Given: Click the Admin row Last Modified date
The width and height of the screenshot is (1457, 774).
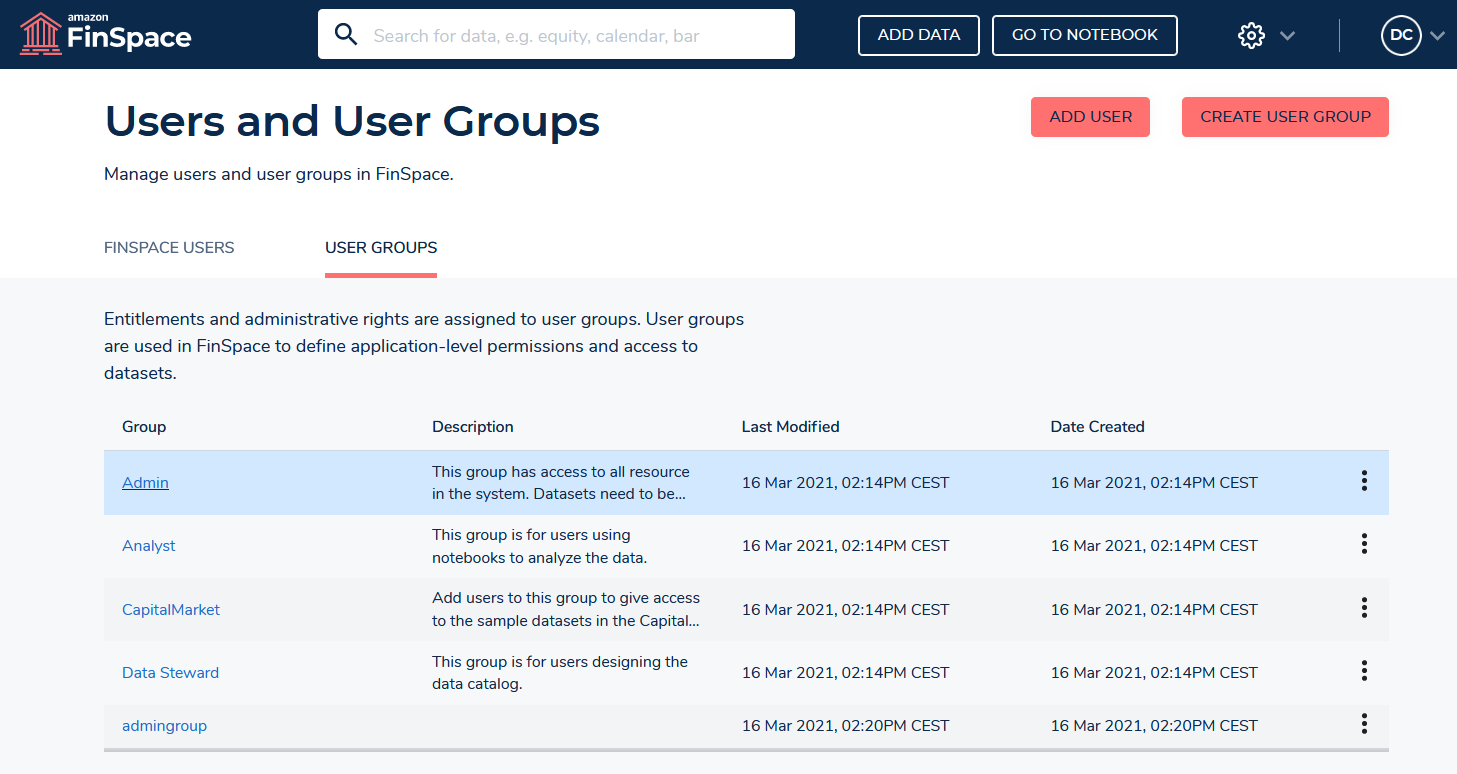Looking at the screenshot, I should click(846, 483).
